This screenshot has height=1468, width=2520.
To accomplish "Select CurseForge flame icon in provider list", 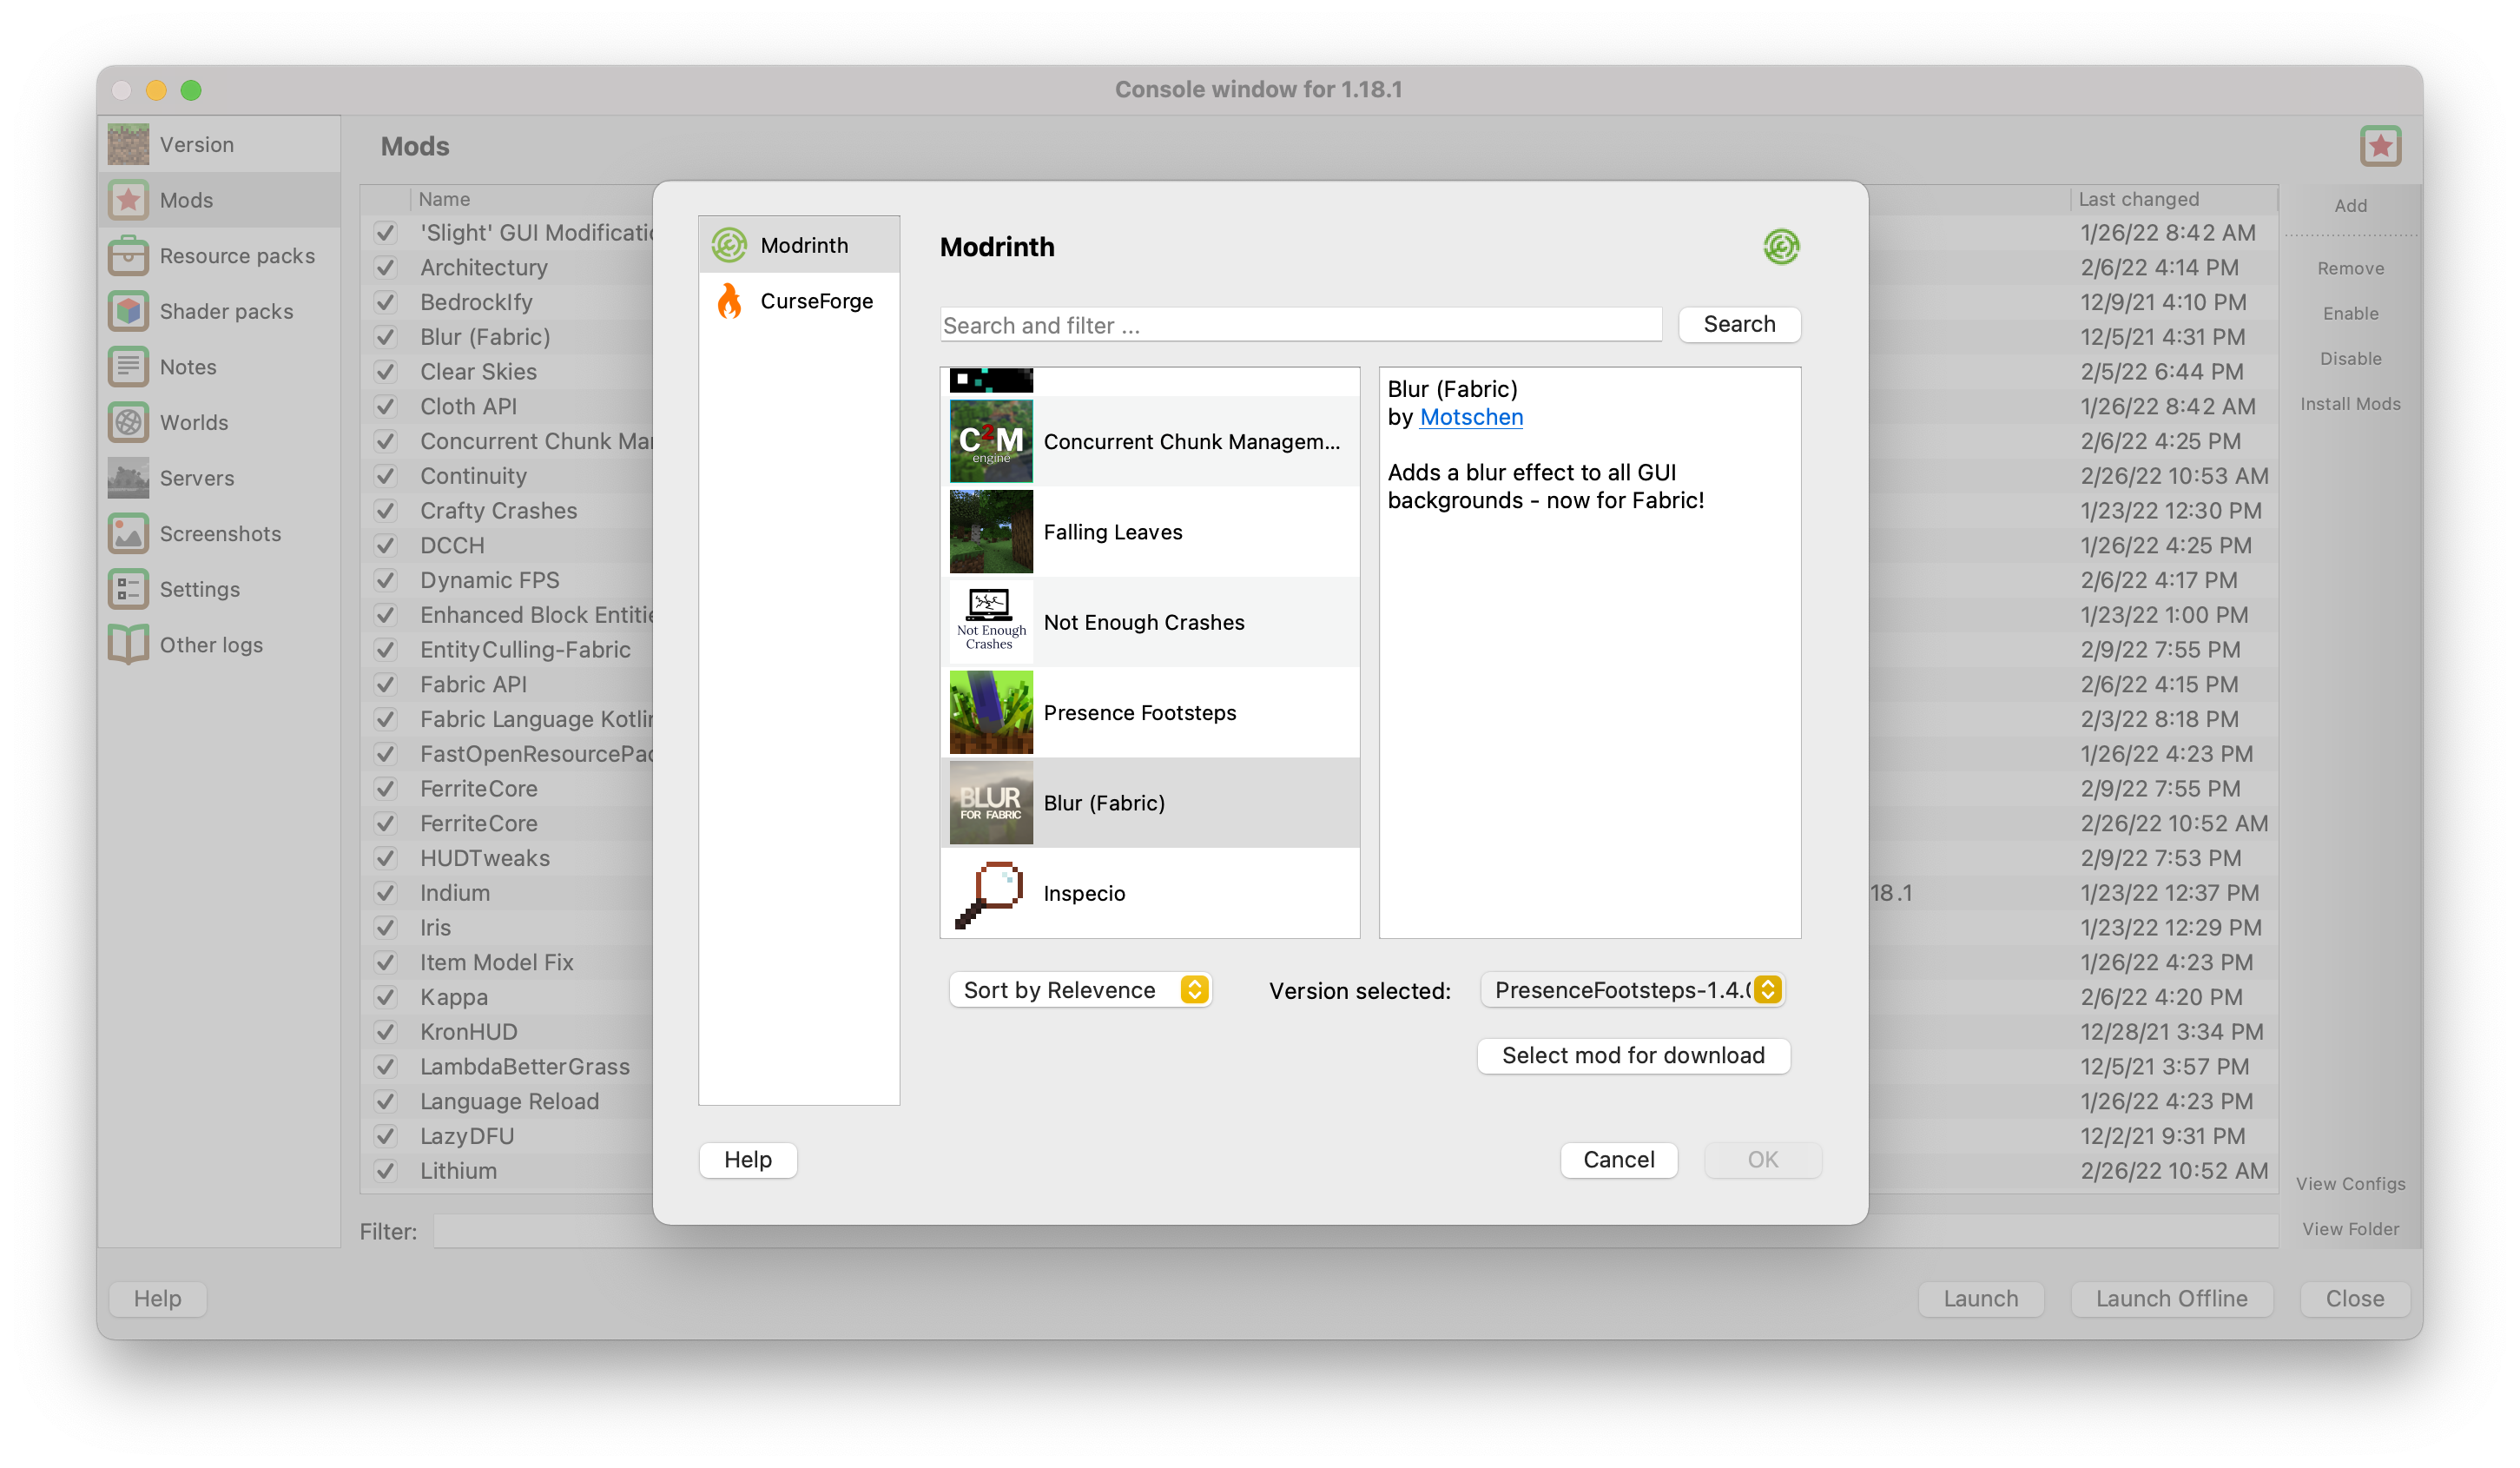I will [730, 301].
